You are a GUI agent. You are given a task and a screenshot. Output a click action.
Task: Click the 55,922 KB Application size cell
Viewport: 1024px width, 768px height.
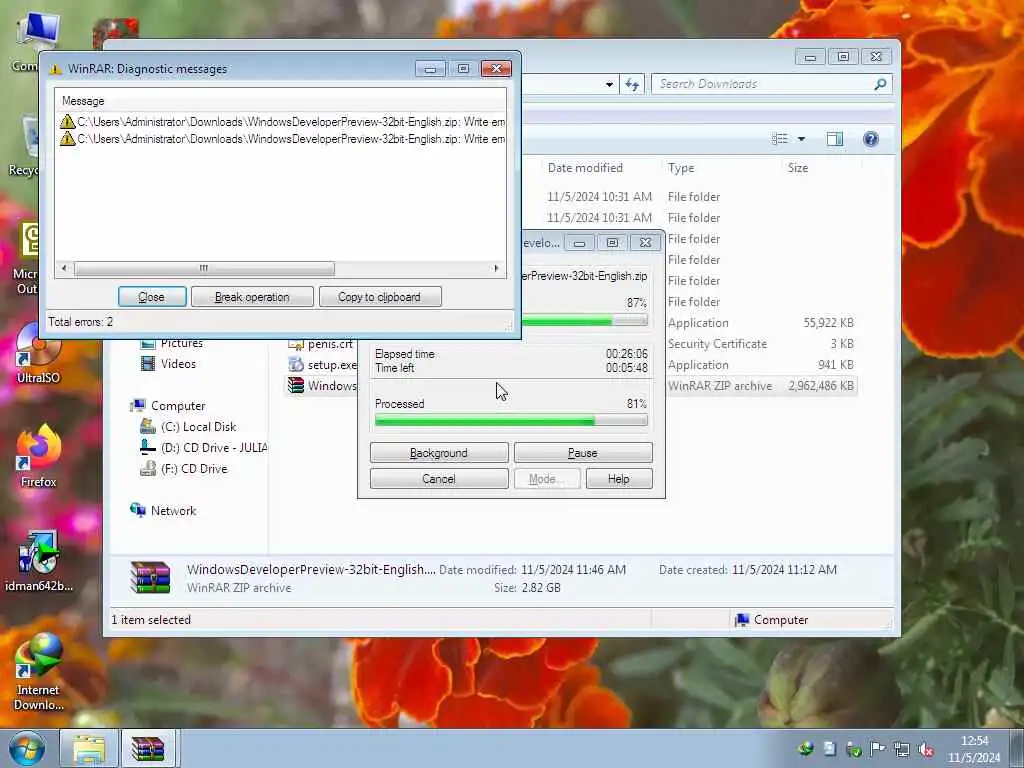[x=828, y=323]
